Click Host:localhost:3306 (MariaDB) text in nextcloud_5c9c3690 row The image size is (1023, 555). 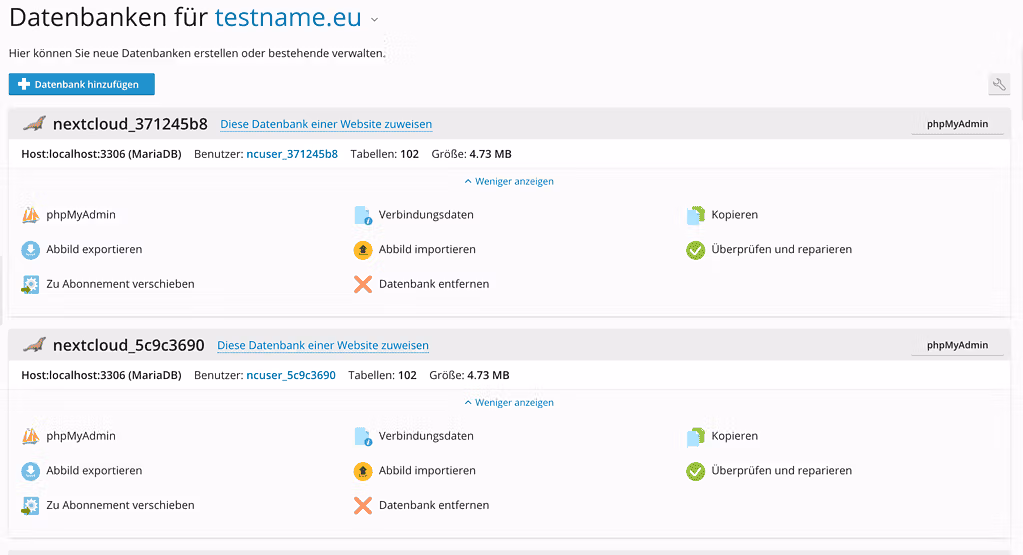(101, 375)
